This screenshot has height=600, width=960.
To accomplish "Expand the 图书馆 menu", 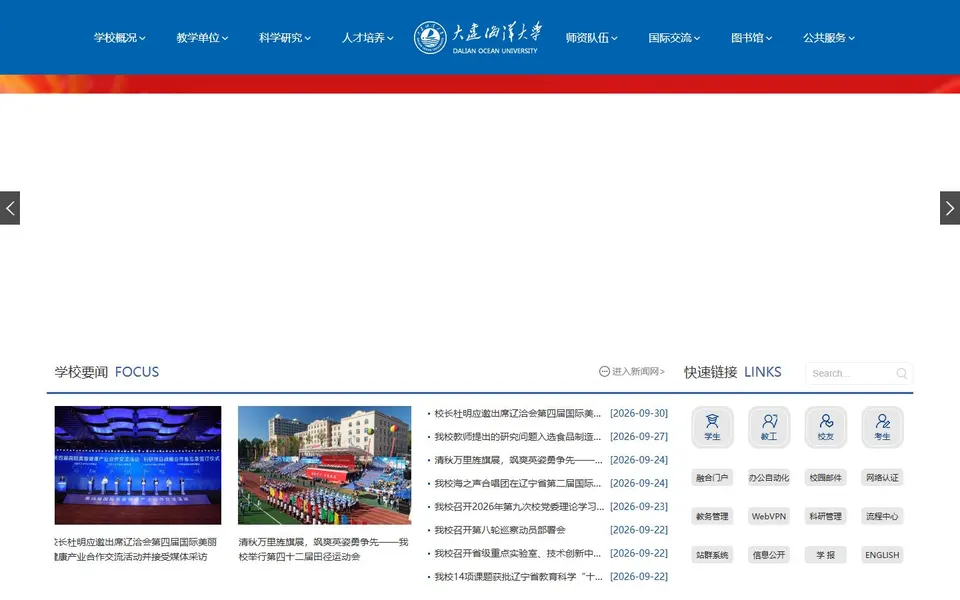I will pyautogui.click(x=751, y=38).
